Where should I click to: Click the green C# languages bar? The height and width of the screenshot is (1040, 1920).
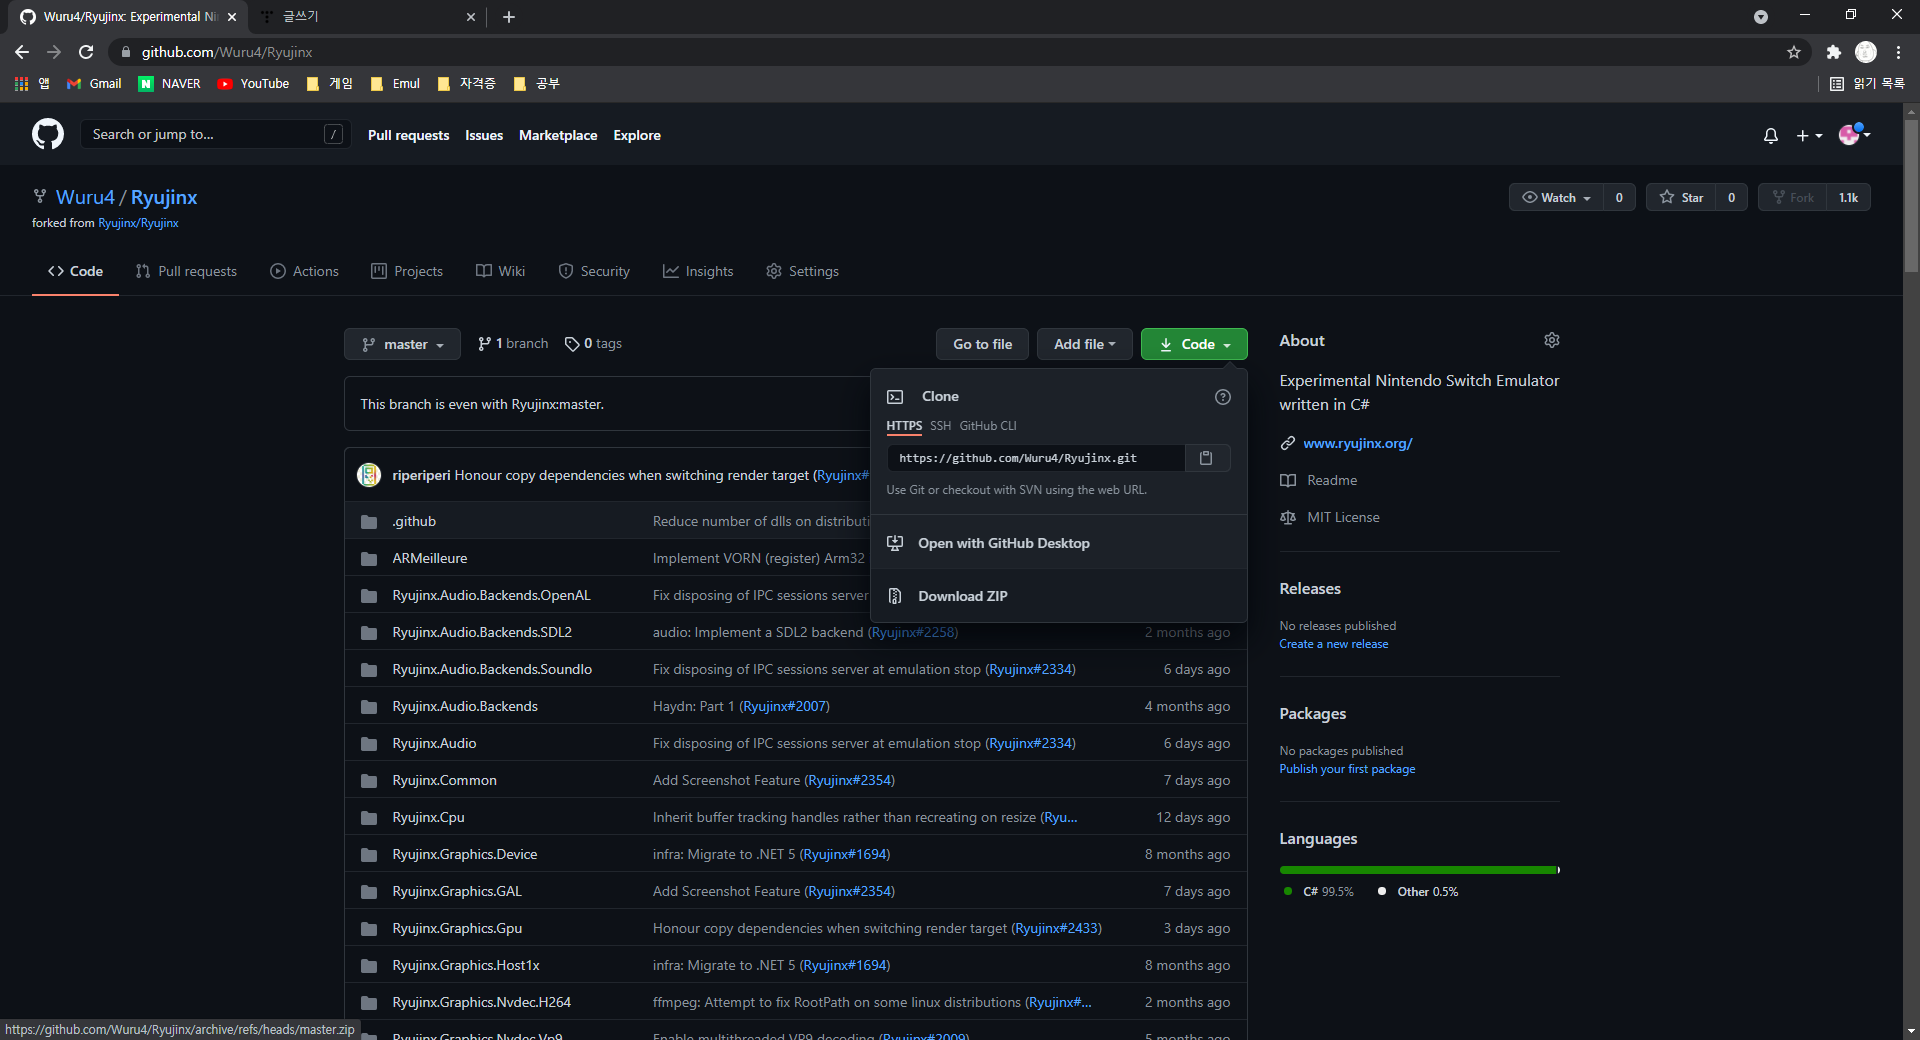pyautogui.click(x=1417, y=870)
